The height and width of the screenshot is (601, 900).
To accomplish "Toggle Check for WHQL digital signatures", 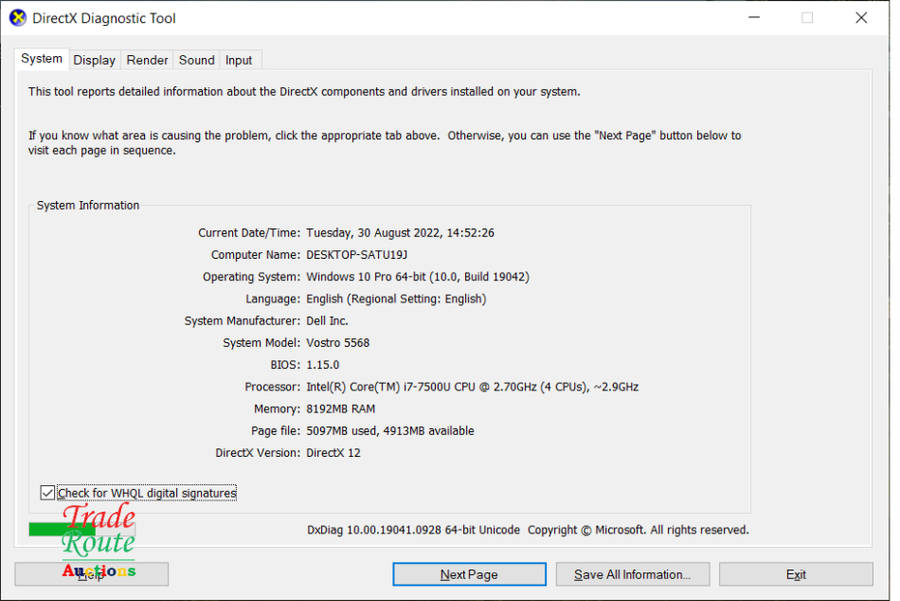I will pyautogui.click(x=48, y=493).
